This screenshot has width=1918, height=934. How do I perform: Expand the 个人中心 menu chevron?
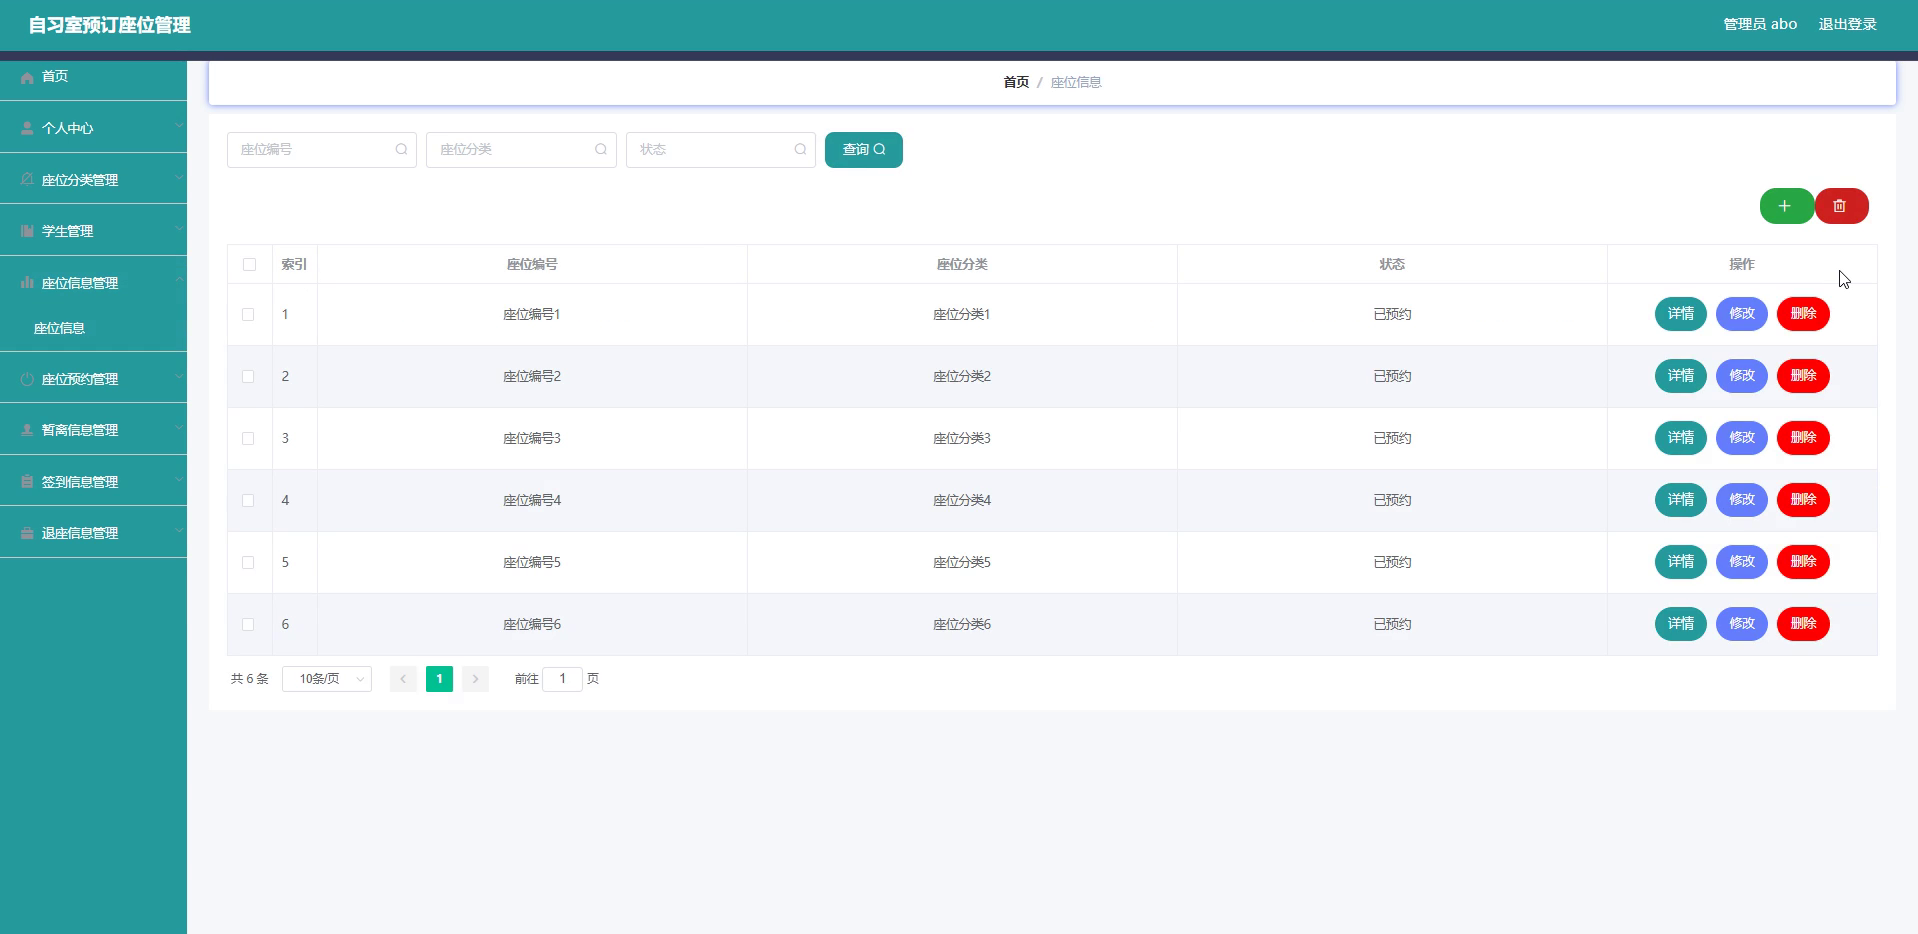(x=178, y=126)
